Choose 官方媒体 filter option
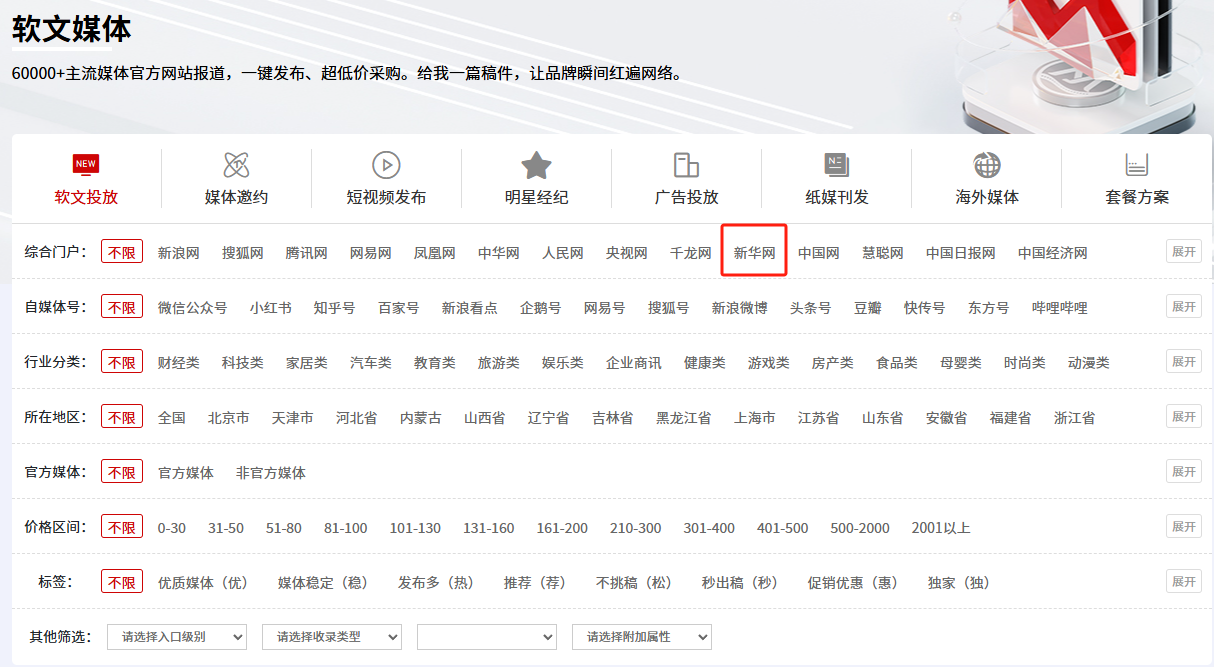 coord(186,473)
